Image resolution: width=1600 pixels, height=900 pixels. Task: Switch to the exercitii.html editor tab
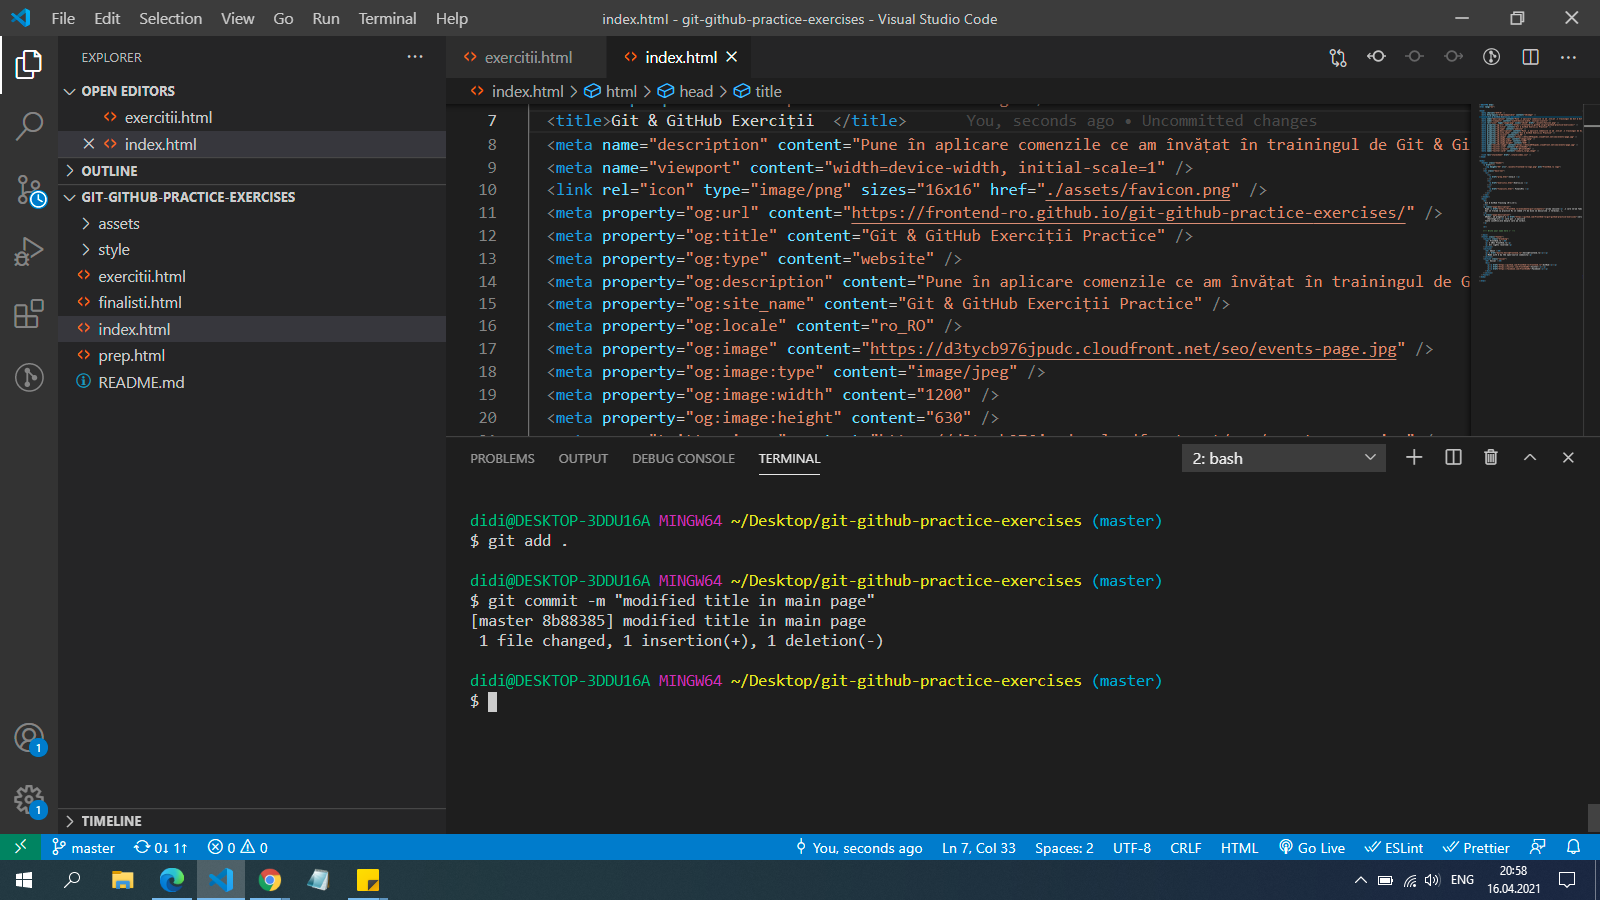tap(527, 57)
